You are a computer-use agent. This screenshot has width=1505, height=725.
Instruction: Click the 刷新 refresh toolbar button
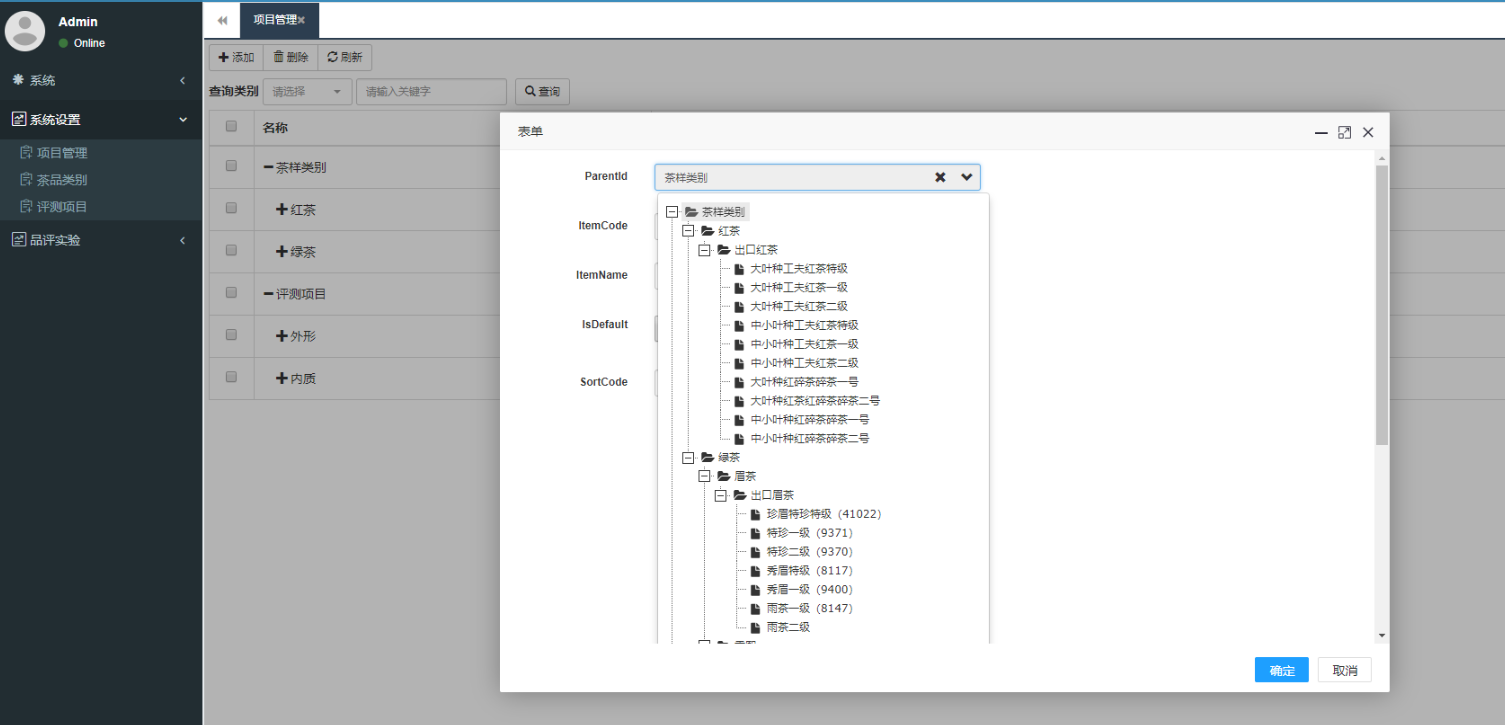(345, 57)
